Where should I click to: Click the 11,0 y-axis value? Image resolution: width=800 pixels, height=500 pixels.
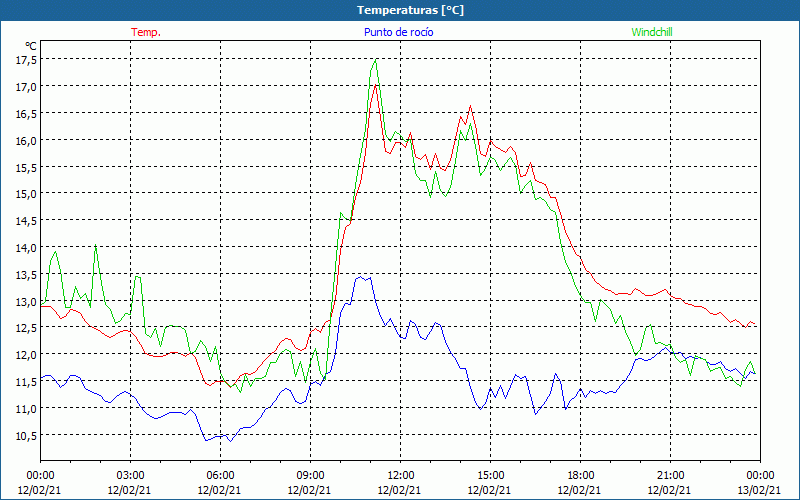[x=27, y=409]
